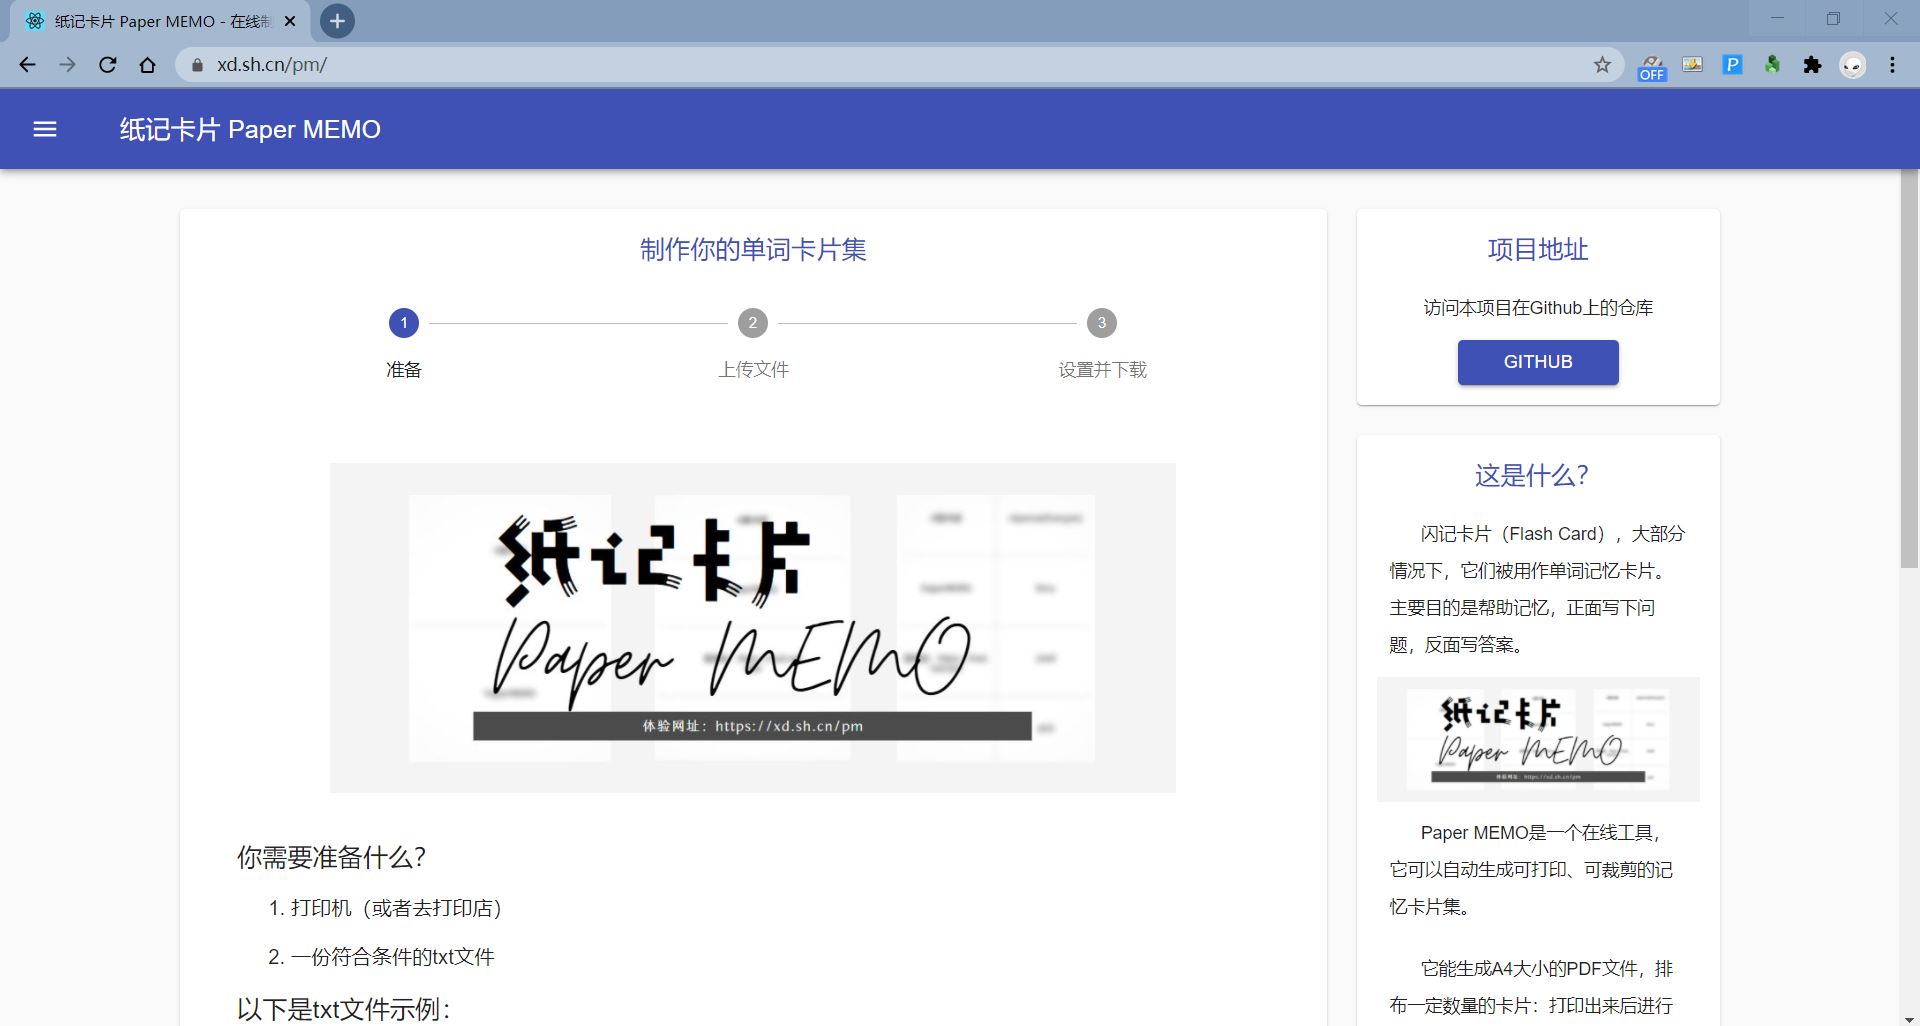Click the address bar URL field
Screen dimensions: 1920x1026
(x=800, y=65)
